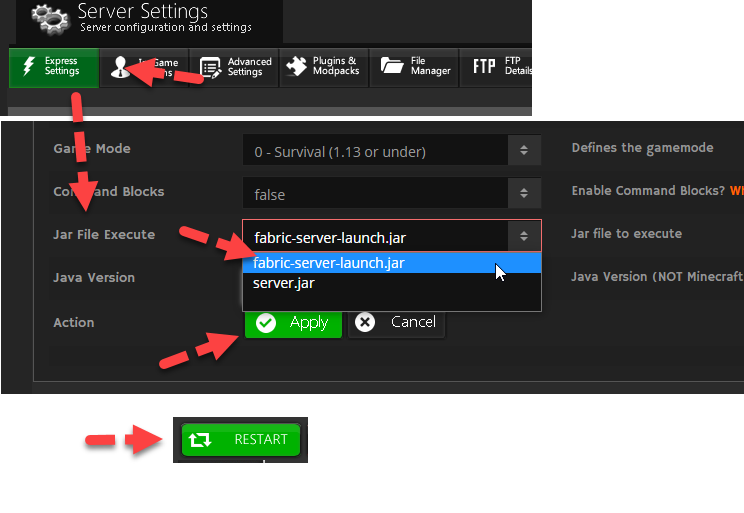The image size is (744, 513).
Task: Click the Game Mode dropdown arrow
Action: pos(524,150)
